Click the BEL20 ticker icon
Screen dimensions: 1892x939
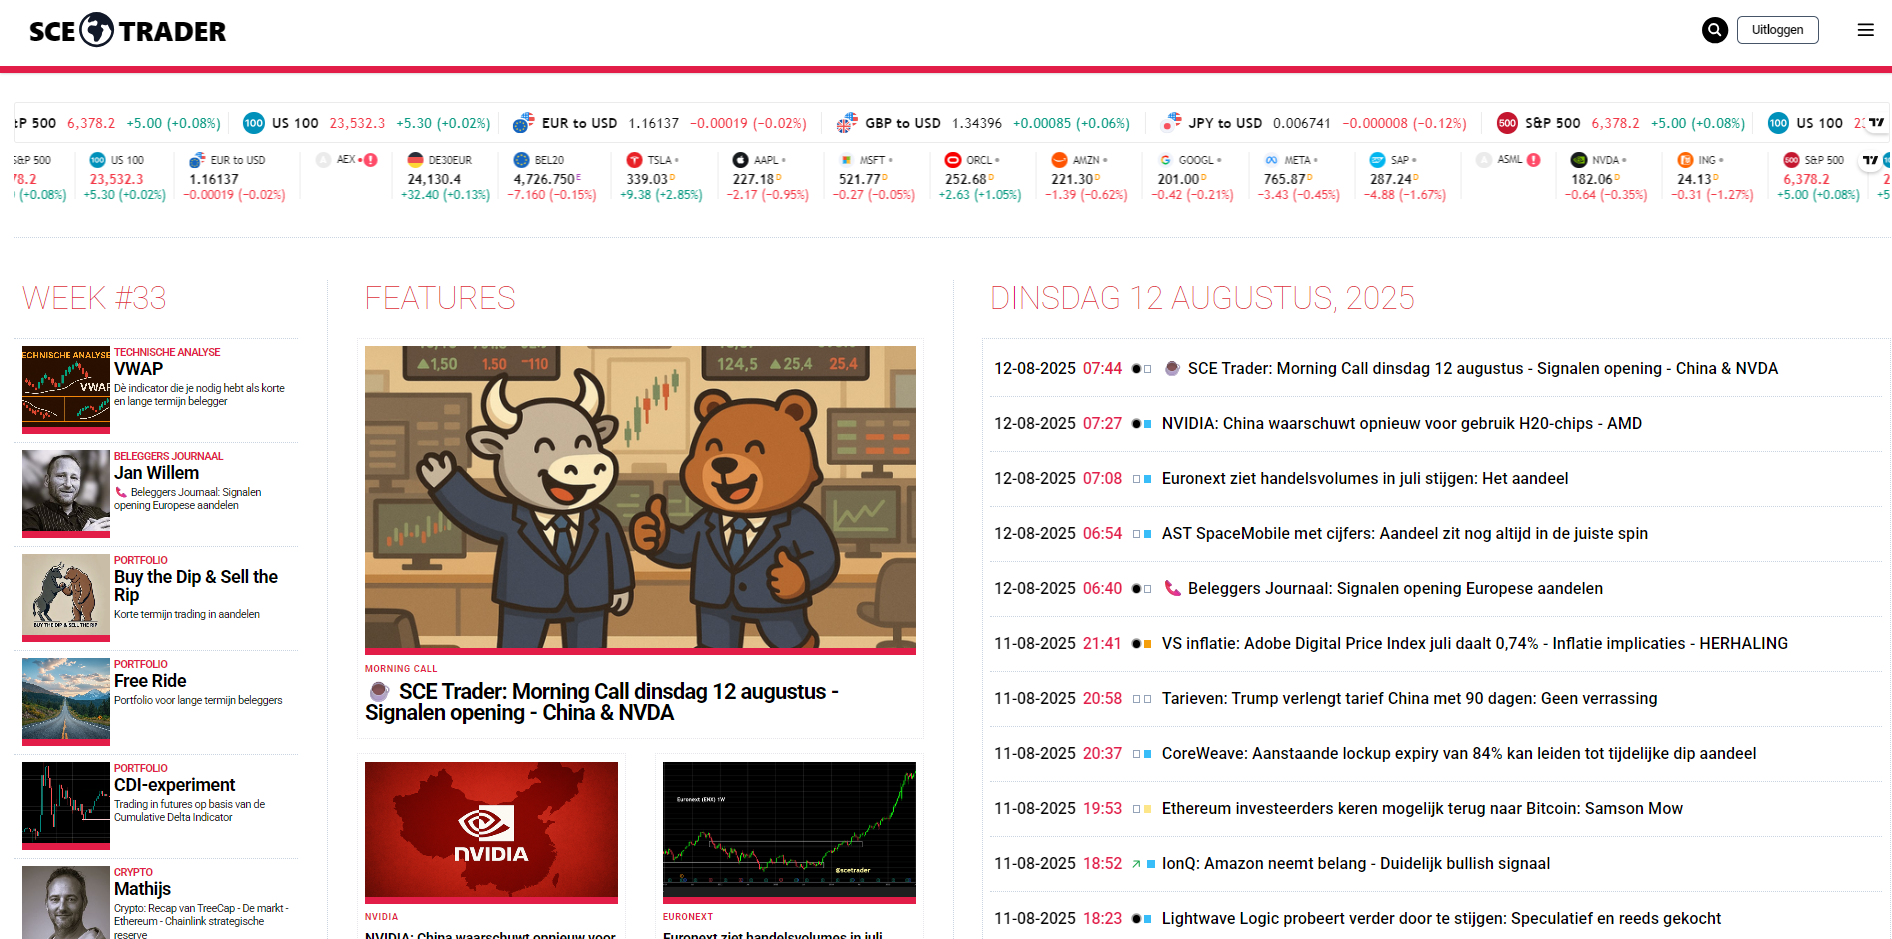(521, 160)
